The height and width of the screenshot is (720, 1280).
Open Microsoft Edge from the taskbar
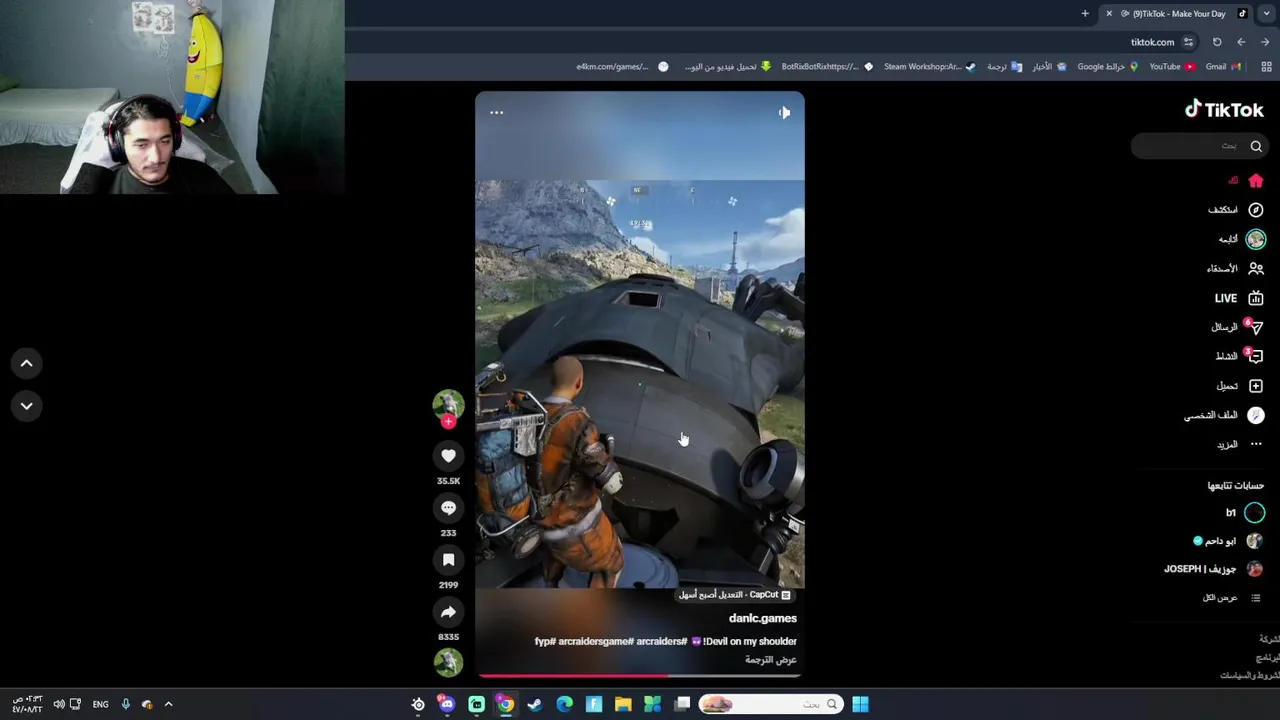(564, 704)
